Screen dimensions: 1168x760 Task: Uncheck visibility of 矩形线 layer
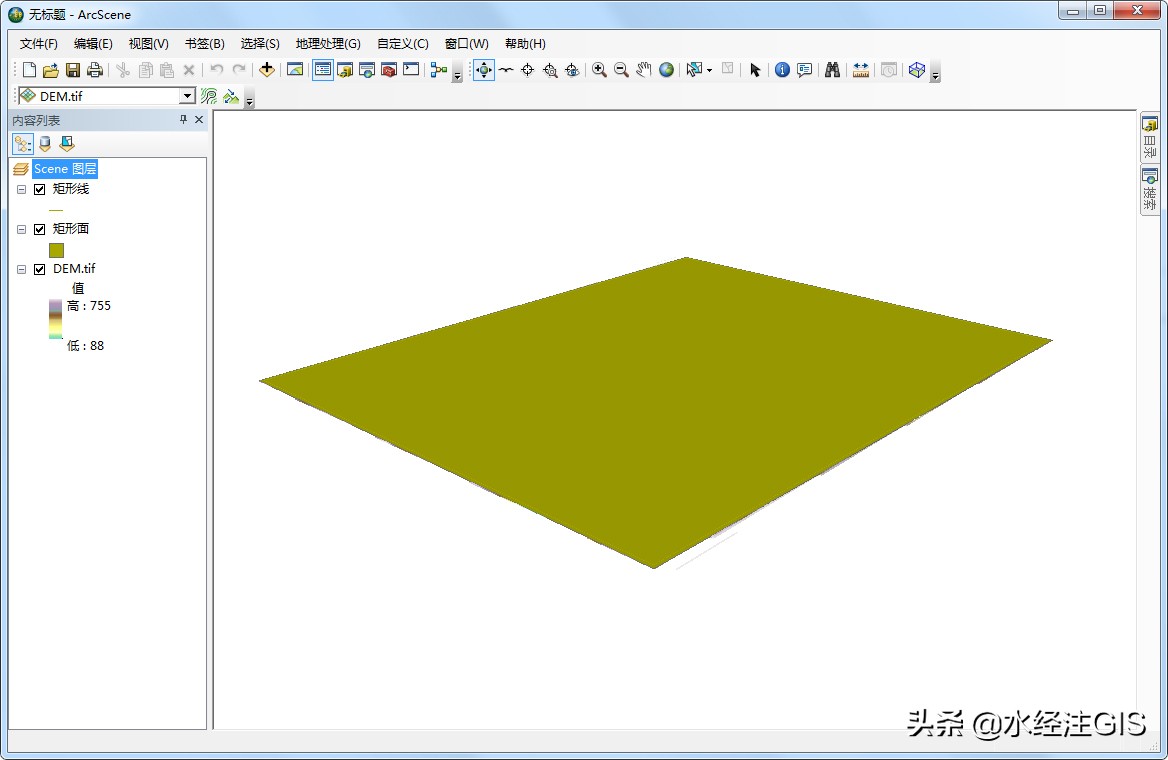coord(40,188)
